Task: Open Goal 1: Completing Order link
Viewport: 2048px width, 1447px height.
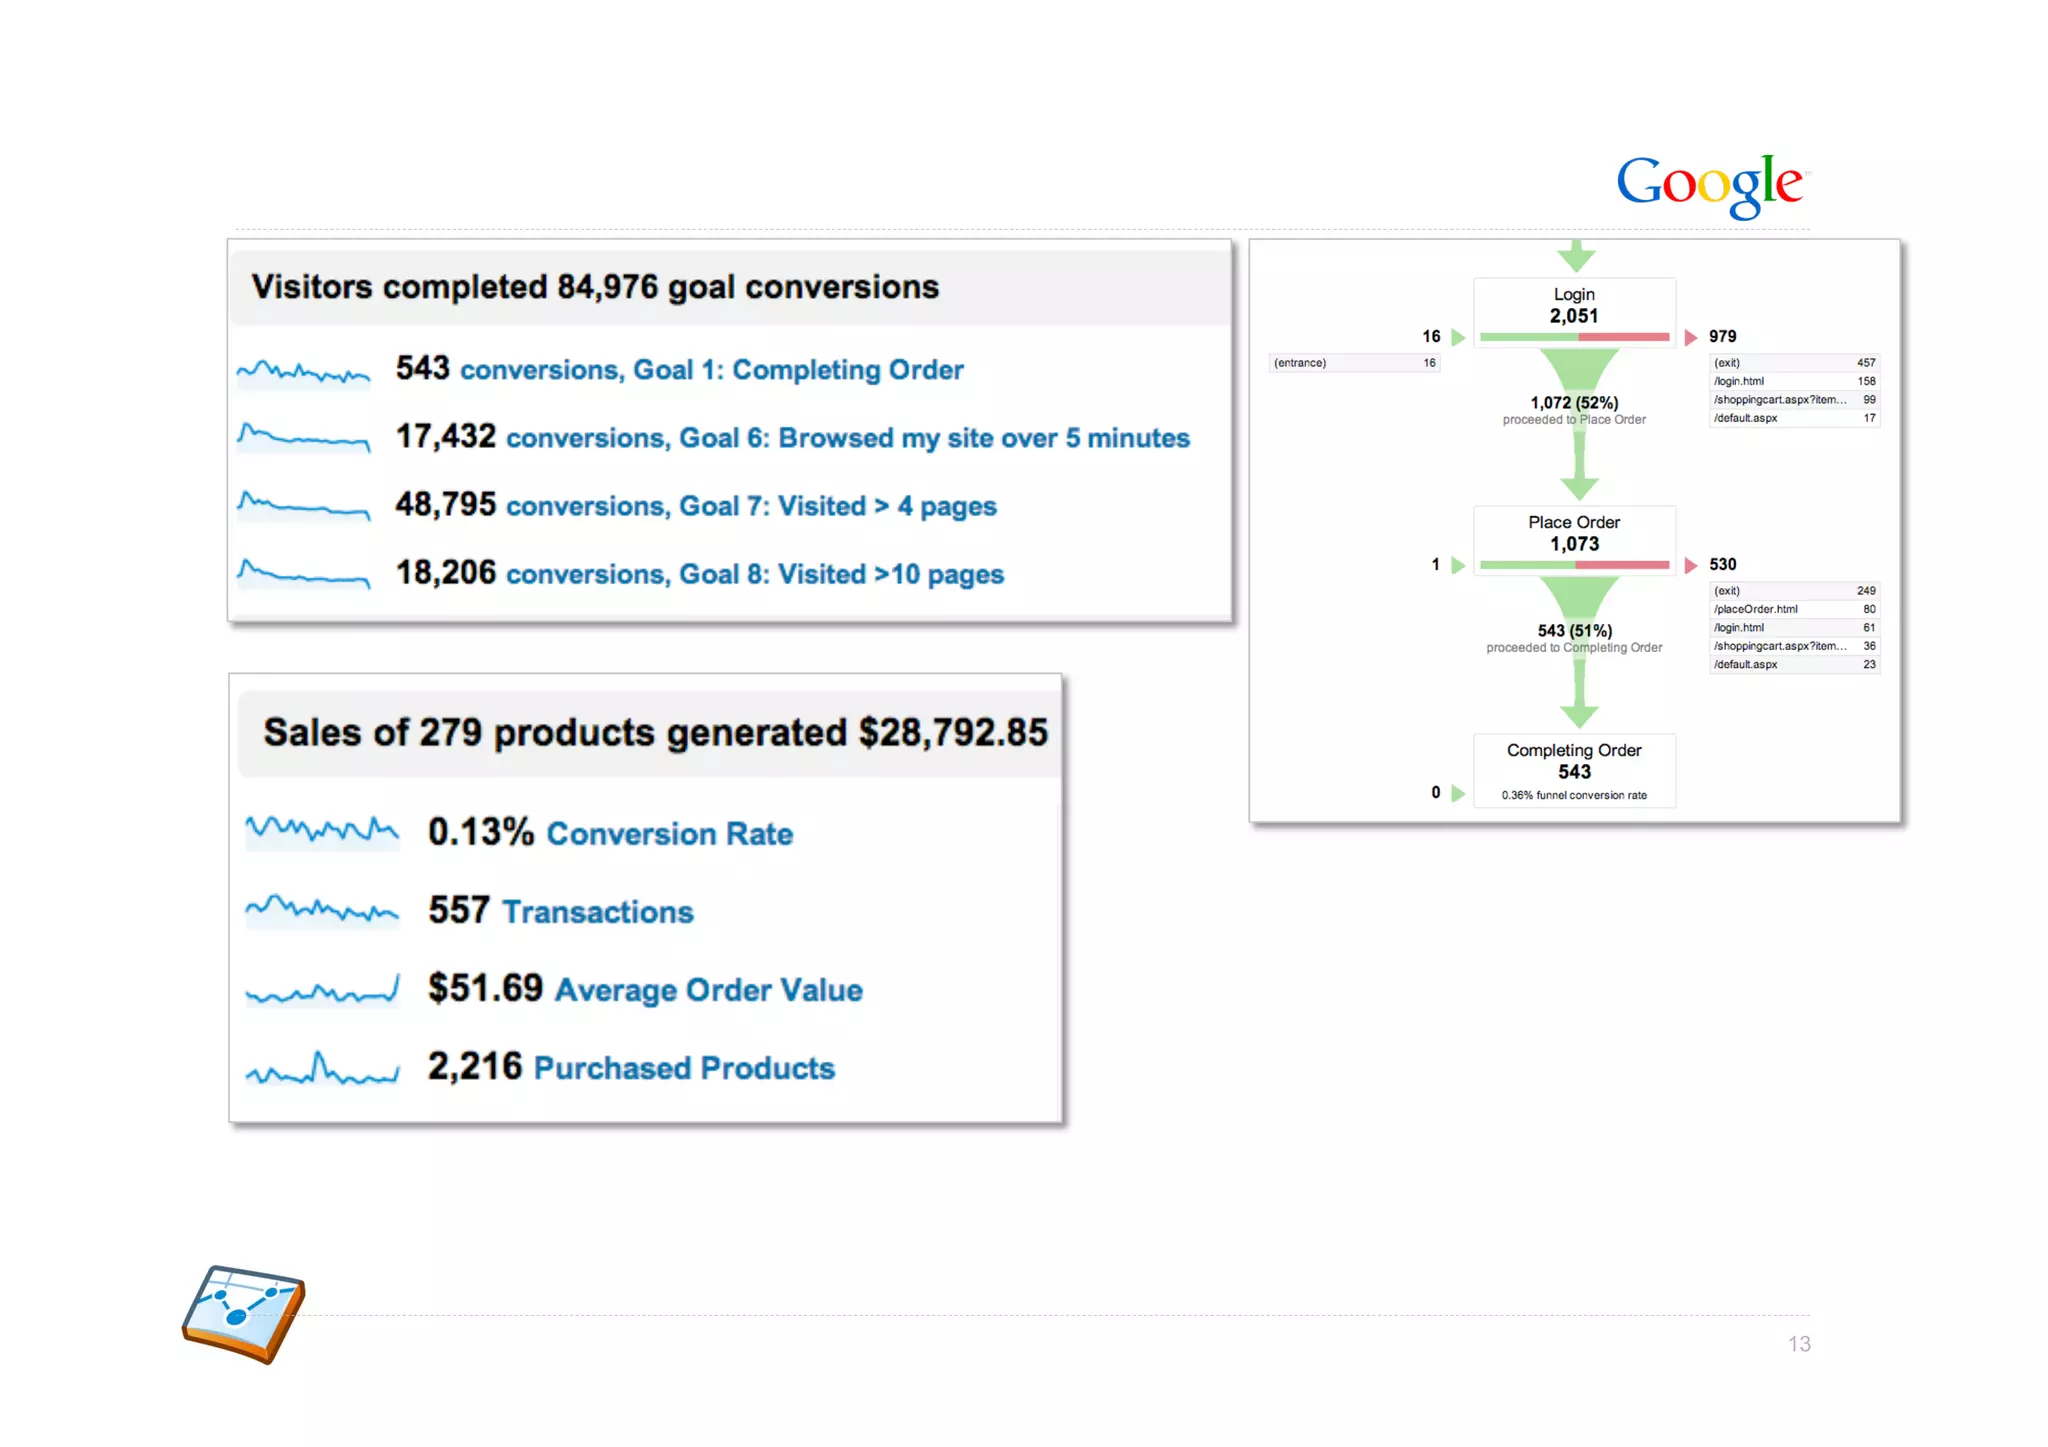Action: point(711,371)
